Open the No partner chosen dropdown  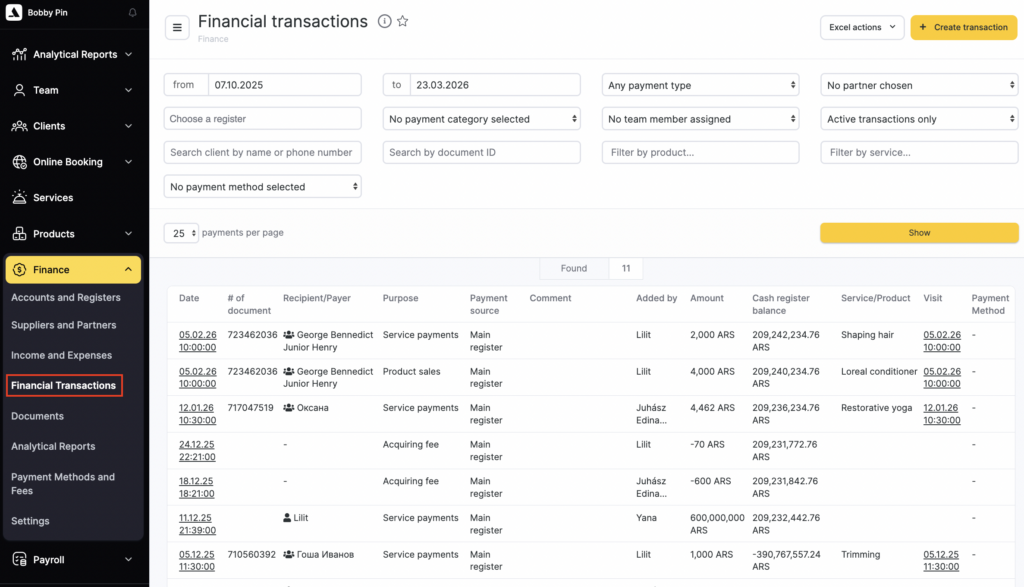(919, 86)
